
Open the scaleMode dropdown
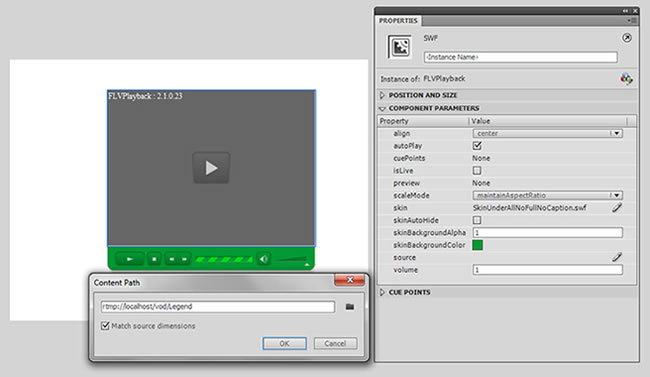[x=548, y=195]
